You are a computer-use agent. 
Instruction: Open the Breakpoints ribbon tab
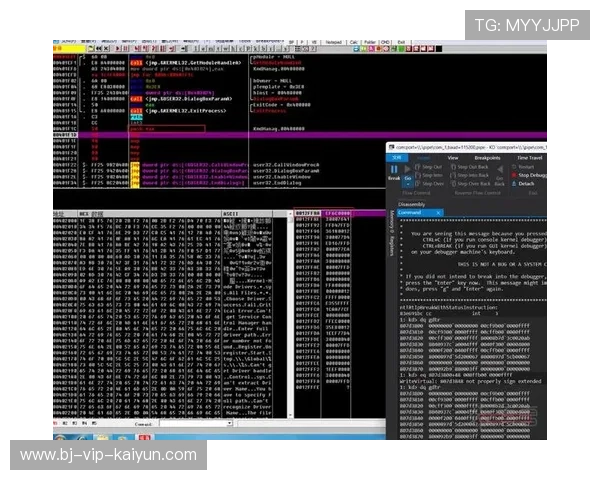pyautogui.click(x=487, y=157)
